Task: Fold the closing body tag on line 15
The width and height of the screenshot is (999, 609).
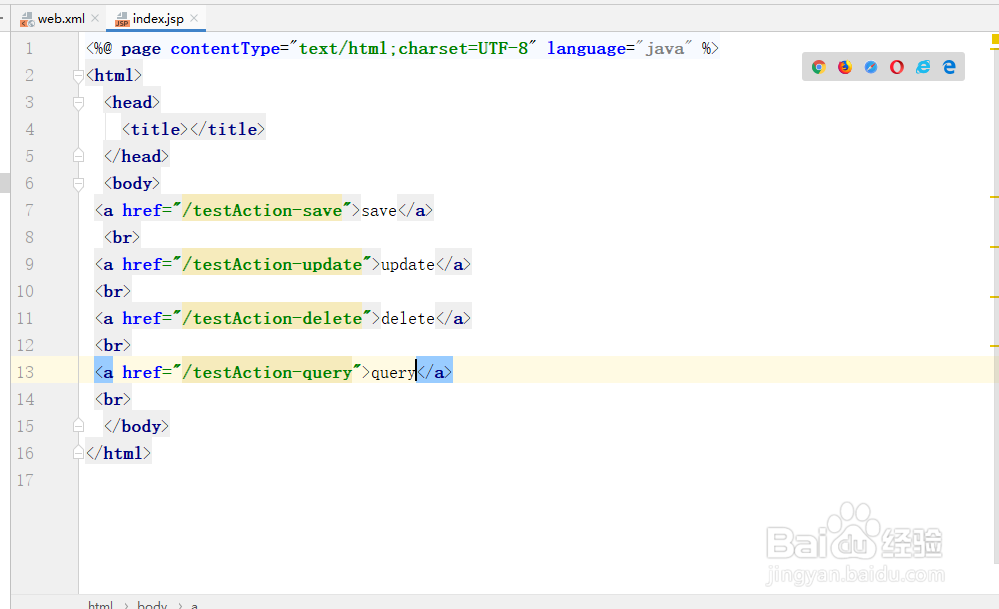Action: click(78, 426)
